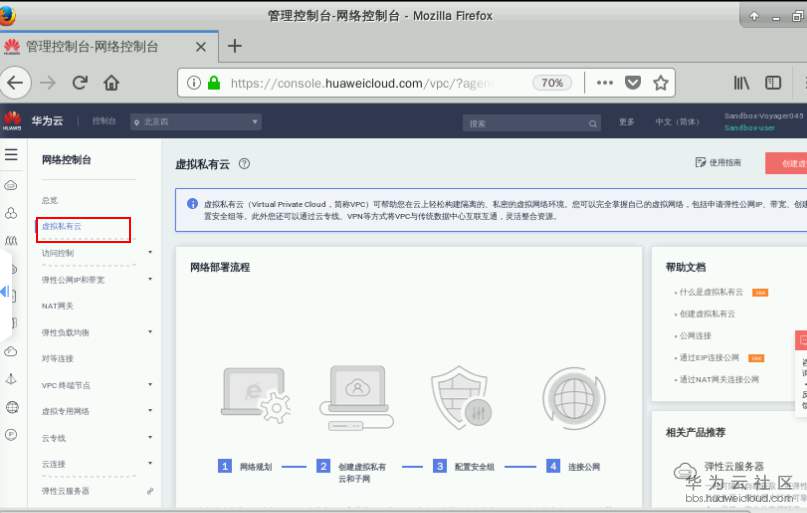The width and height of the screenshot is (807, 513).
Task: Bookmark this page with the star icon
Action: pyautogui.click(x=660, y=82)
